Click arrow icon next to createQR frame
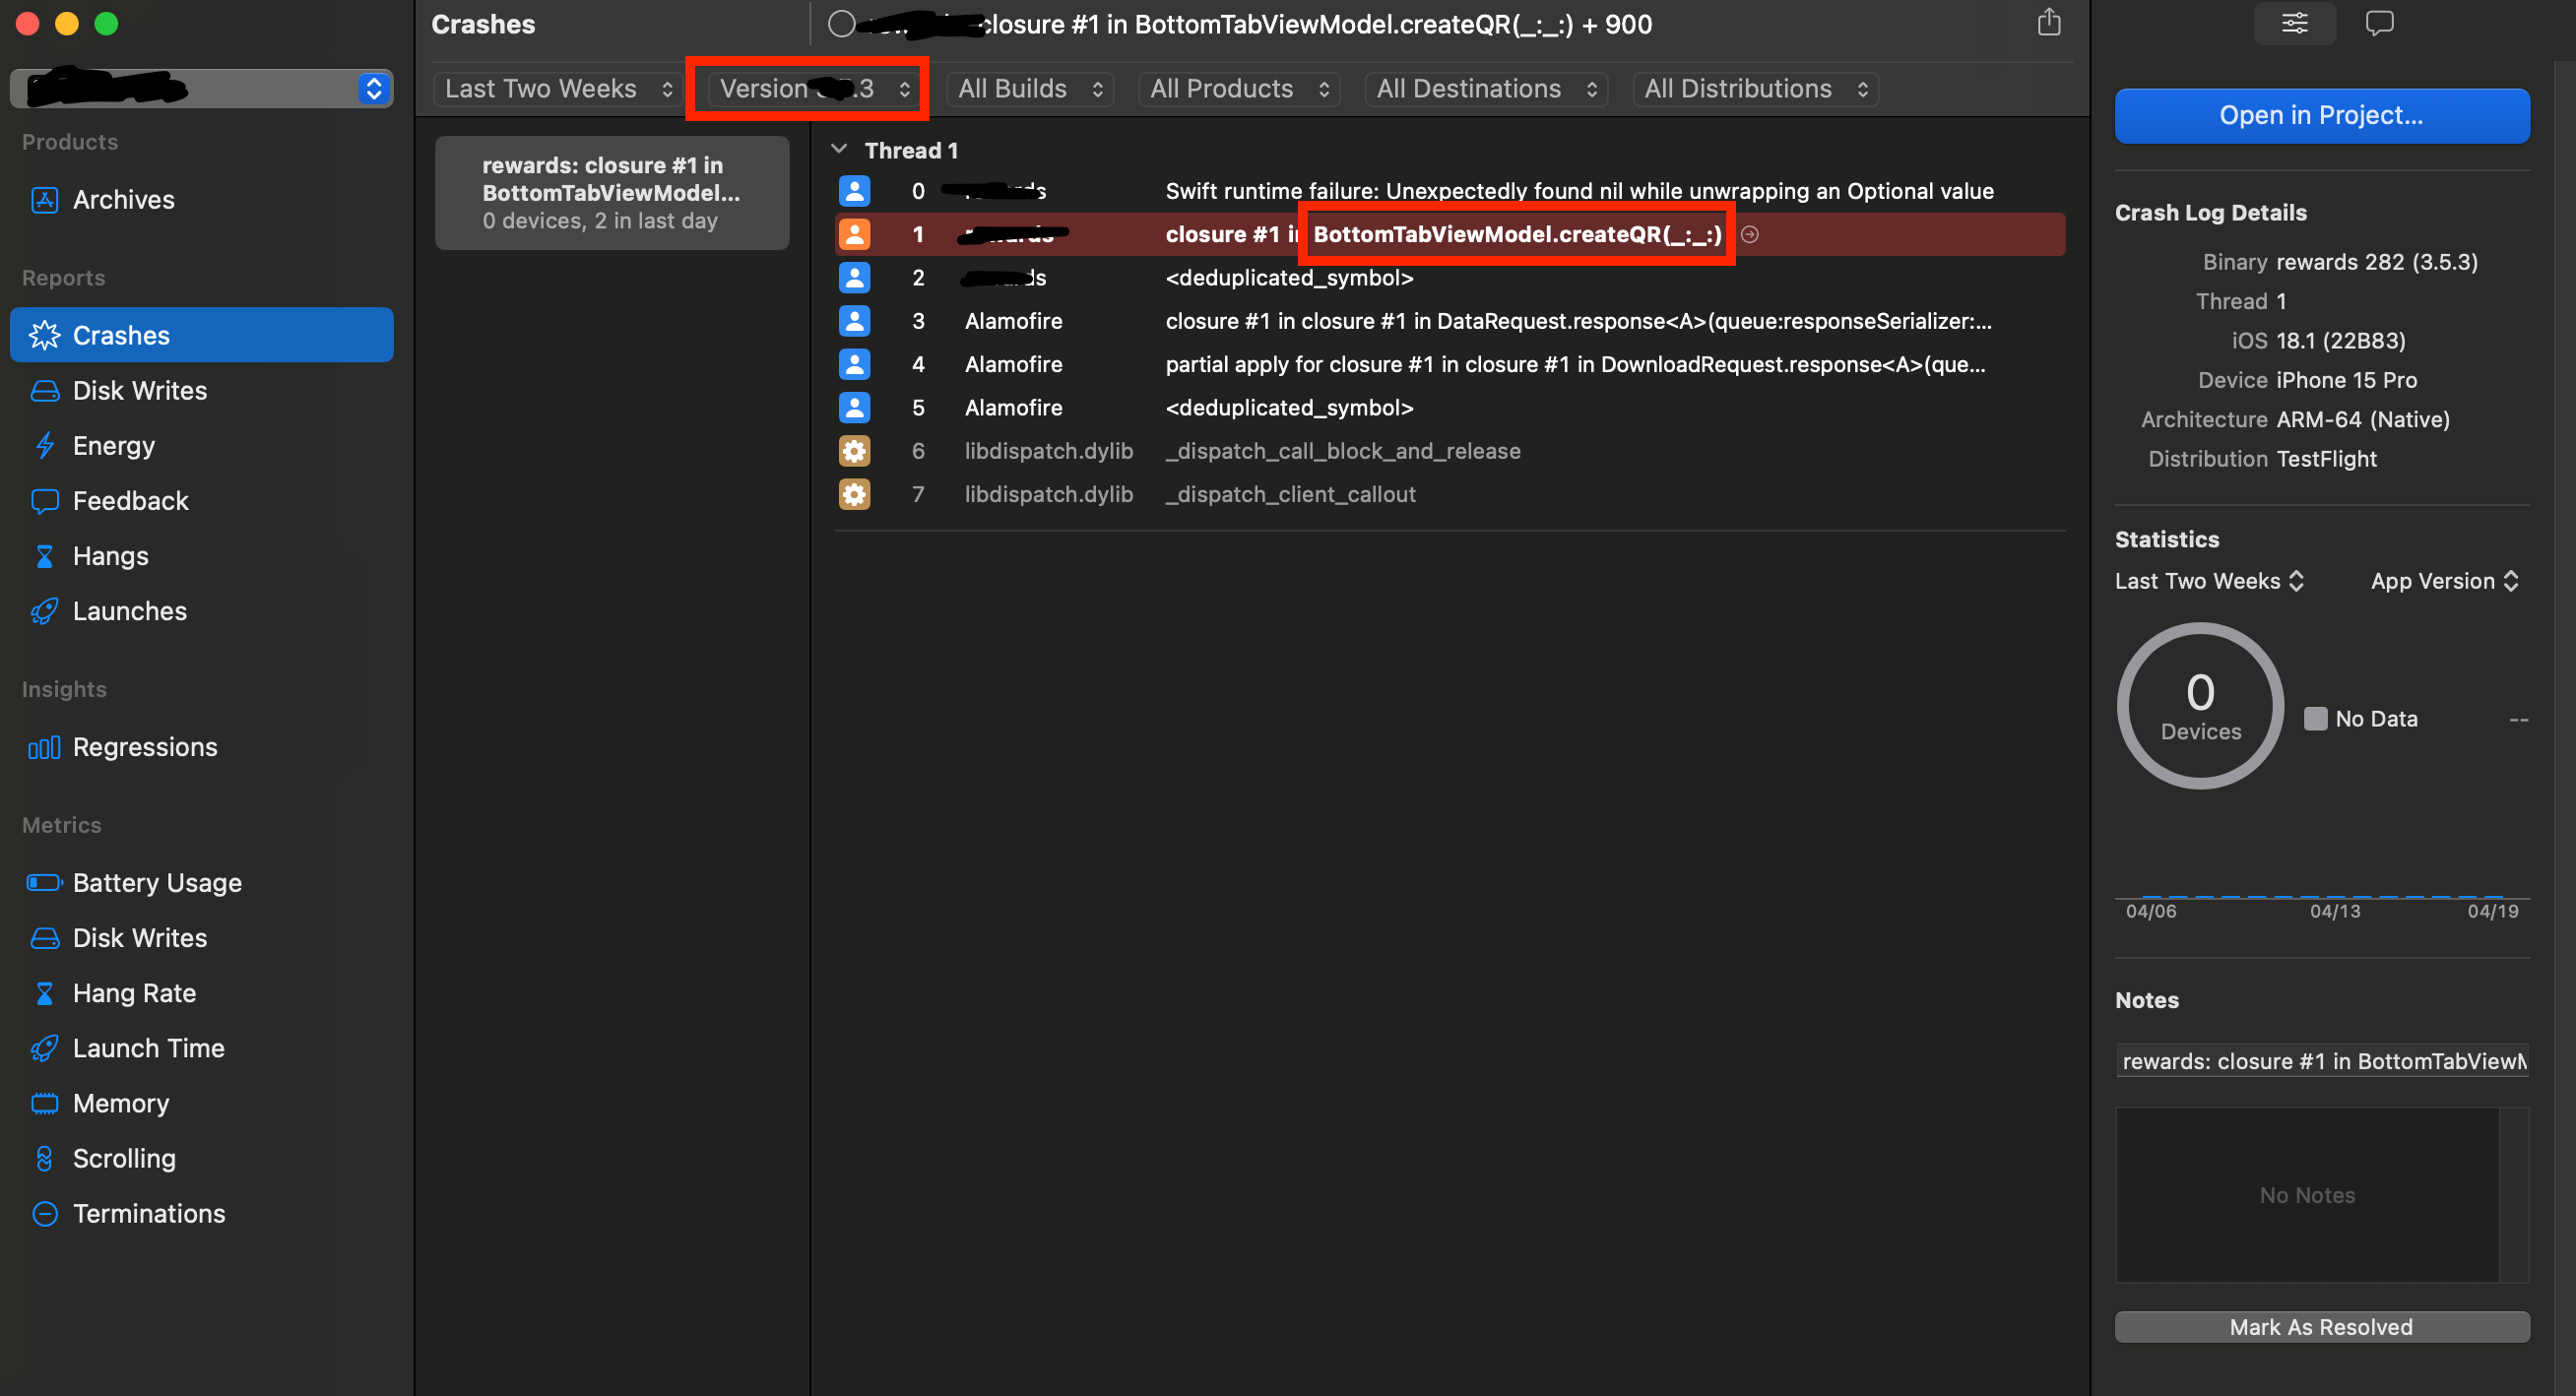2576x1396 pixels. (x=1749, y=234)
